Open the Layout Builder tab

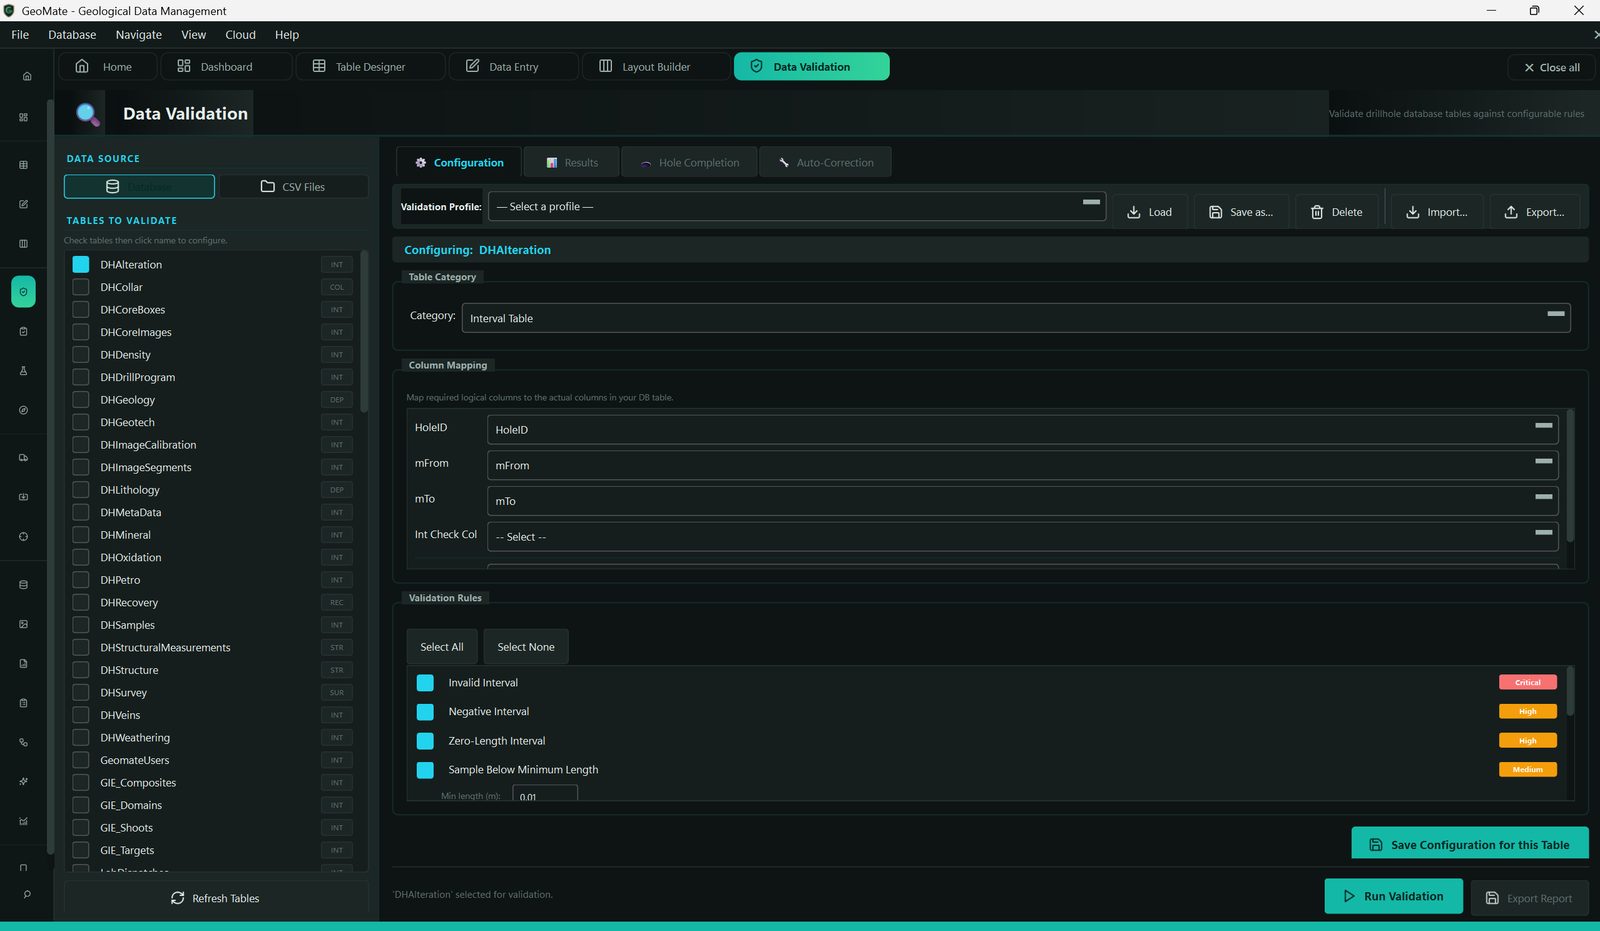(654, 67)
